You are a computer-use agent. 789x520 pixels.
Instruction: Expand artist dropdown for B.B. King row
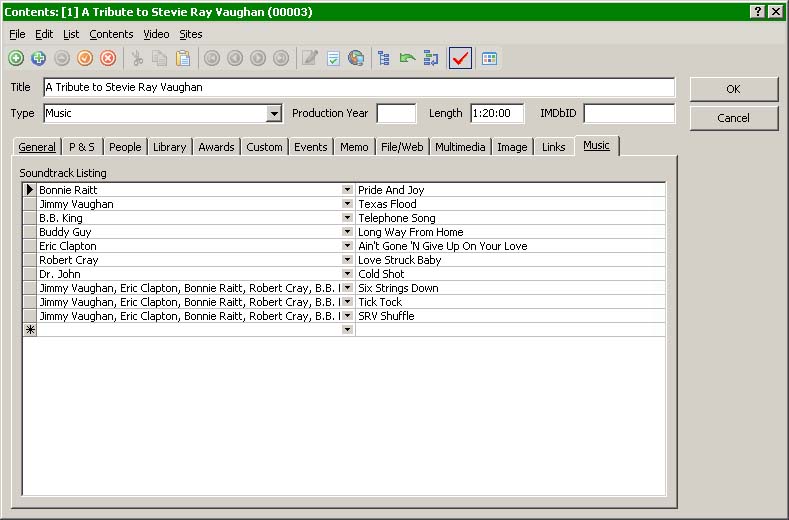point(347,218)
